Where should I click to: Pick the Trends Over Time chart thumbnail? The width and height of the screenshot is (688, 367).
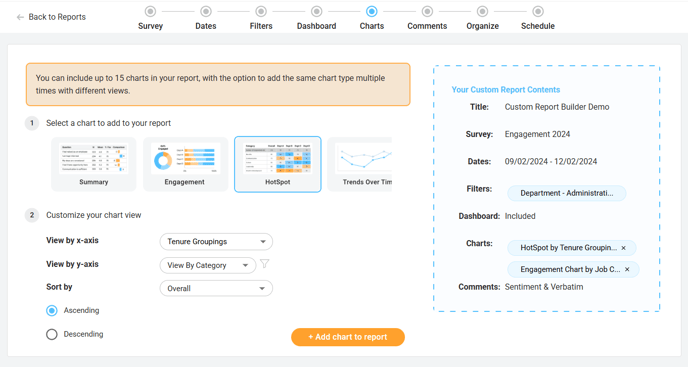tap(360, 164)
